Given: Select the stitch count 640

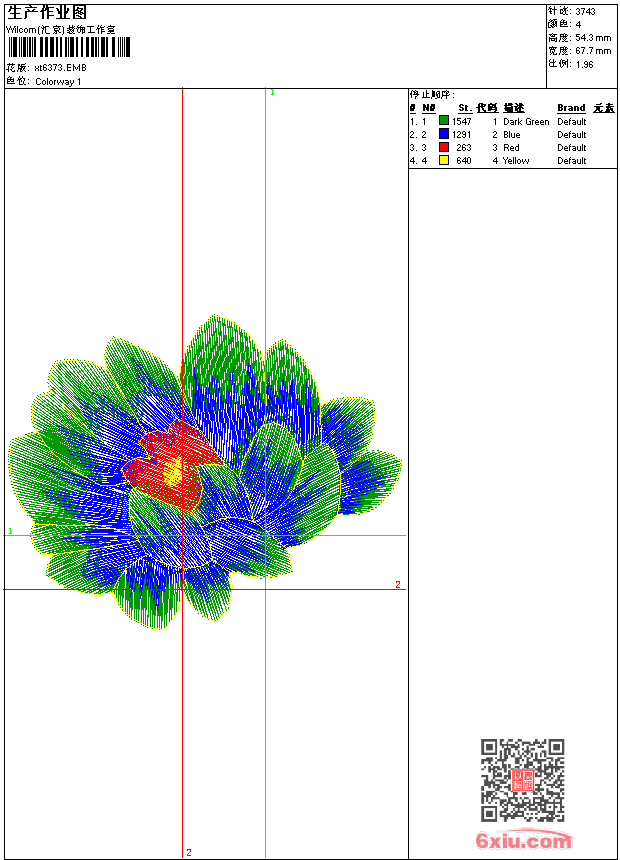Looking at the screenshot, I should coord(464,161).
